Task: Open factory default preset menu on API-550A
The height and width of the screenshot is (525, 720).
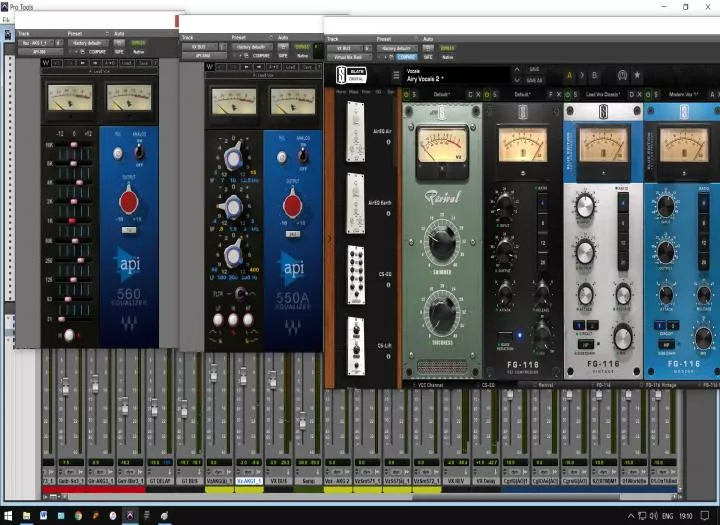Action: click(251, 47)
